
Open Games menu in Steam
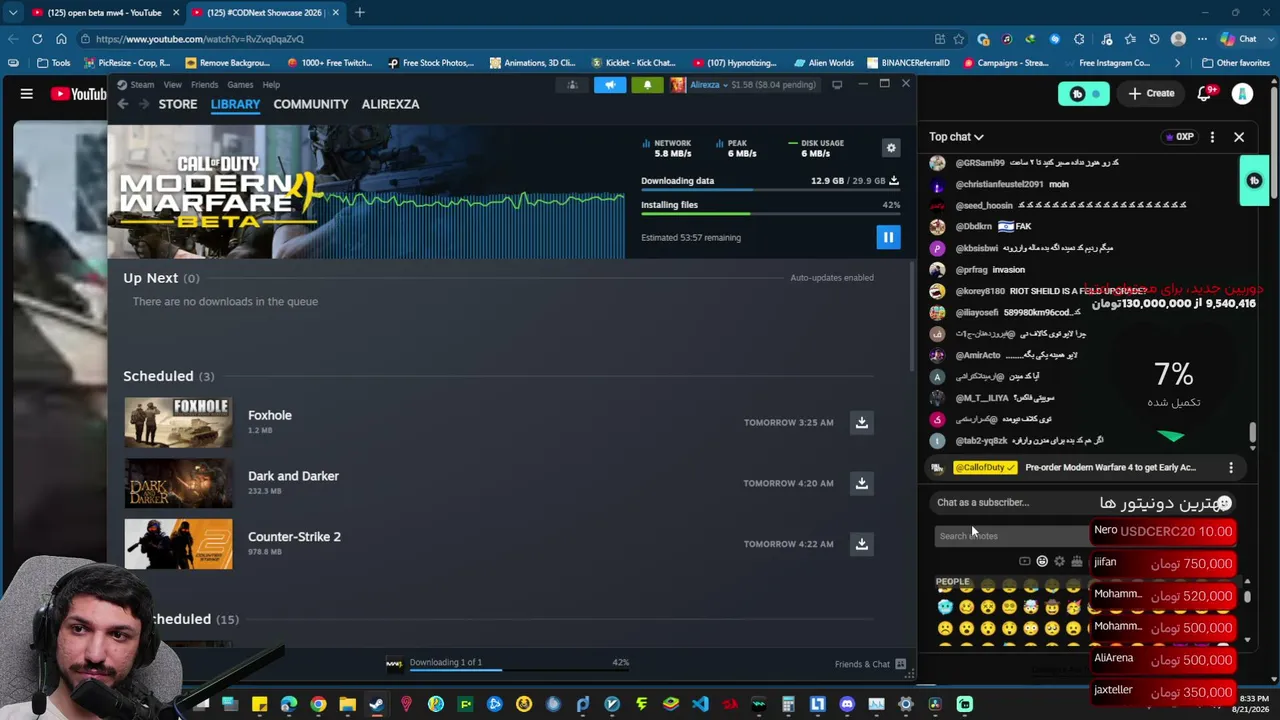pyautogui.click(x=240, y=85)
